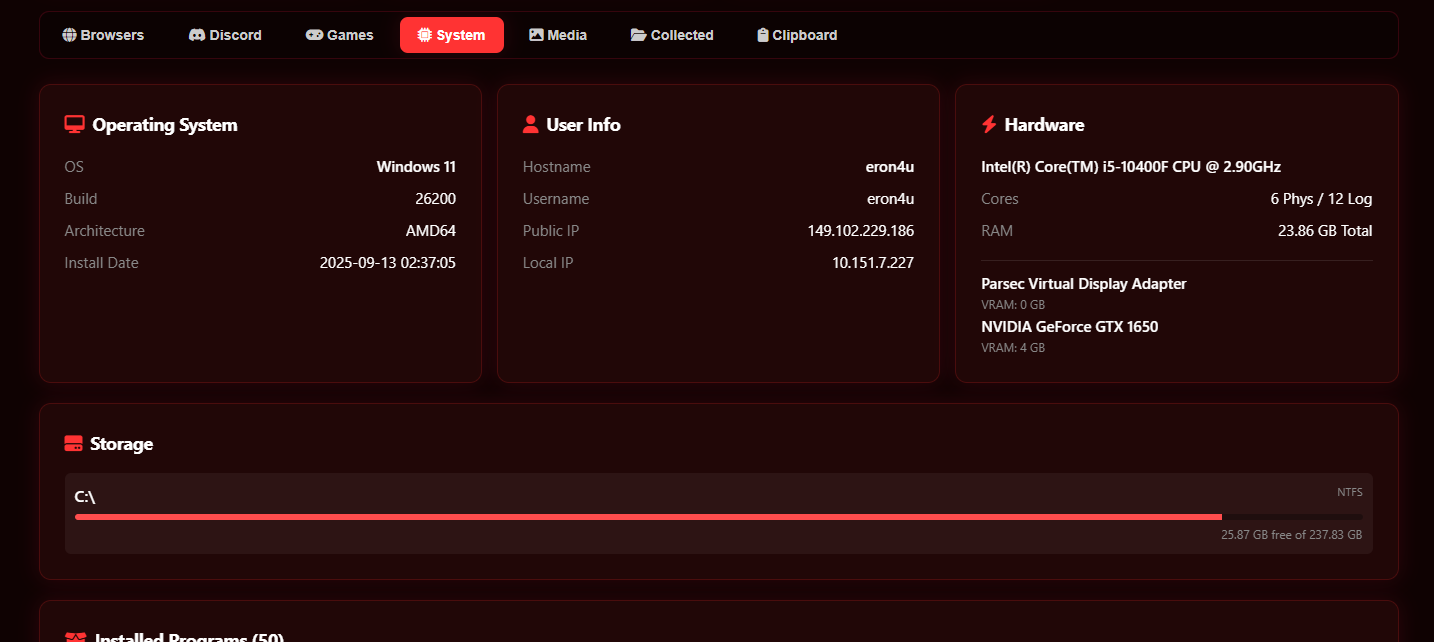Click the C:\ drive usage bar

pos(718,517)
